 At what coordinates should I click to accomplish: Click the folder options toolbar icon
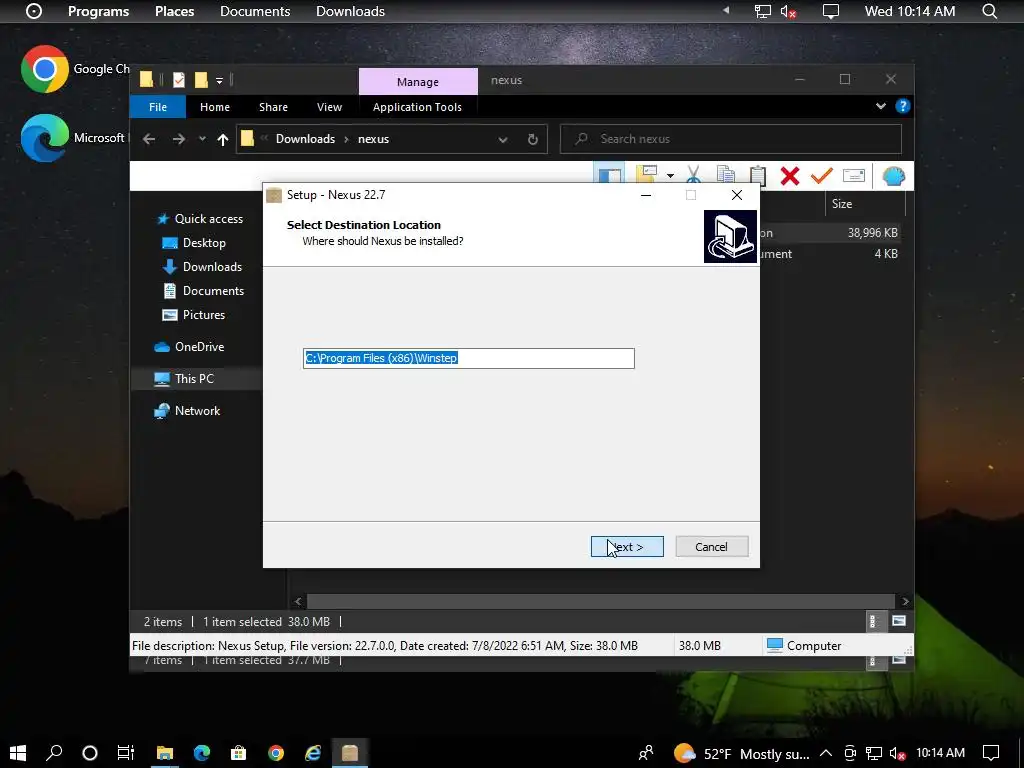pyautogui.click(x=647, y=174)
